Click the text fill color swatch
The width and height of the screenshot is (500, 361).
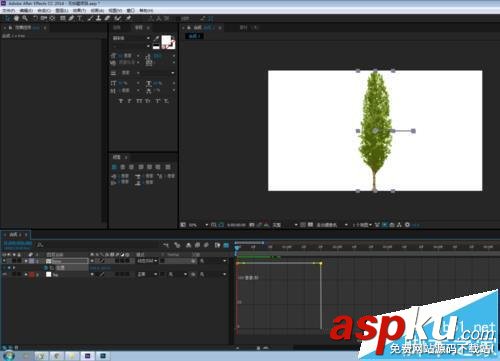click(x=166, y=41)
